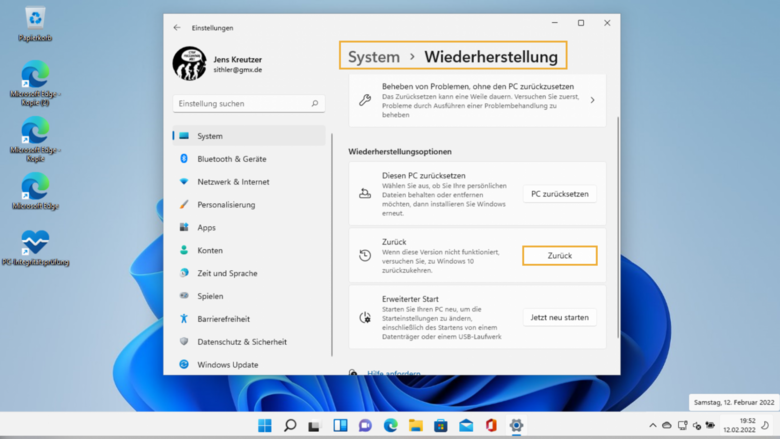780x439 pixels.
Task: Click the Zurück history clock icon
Action: 365,256
